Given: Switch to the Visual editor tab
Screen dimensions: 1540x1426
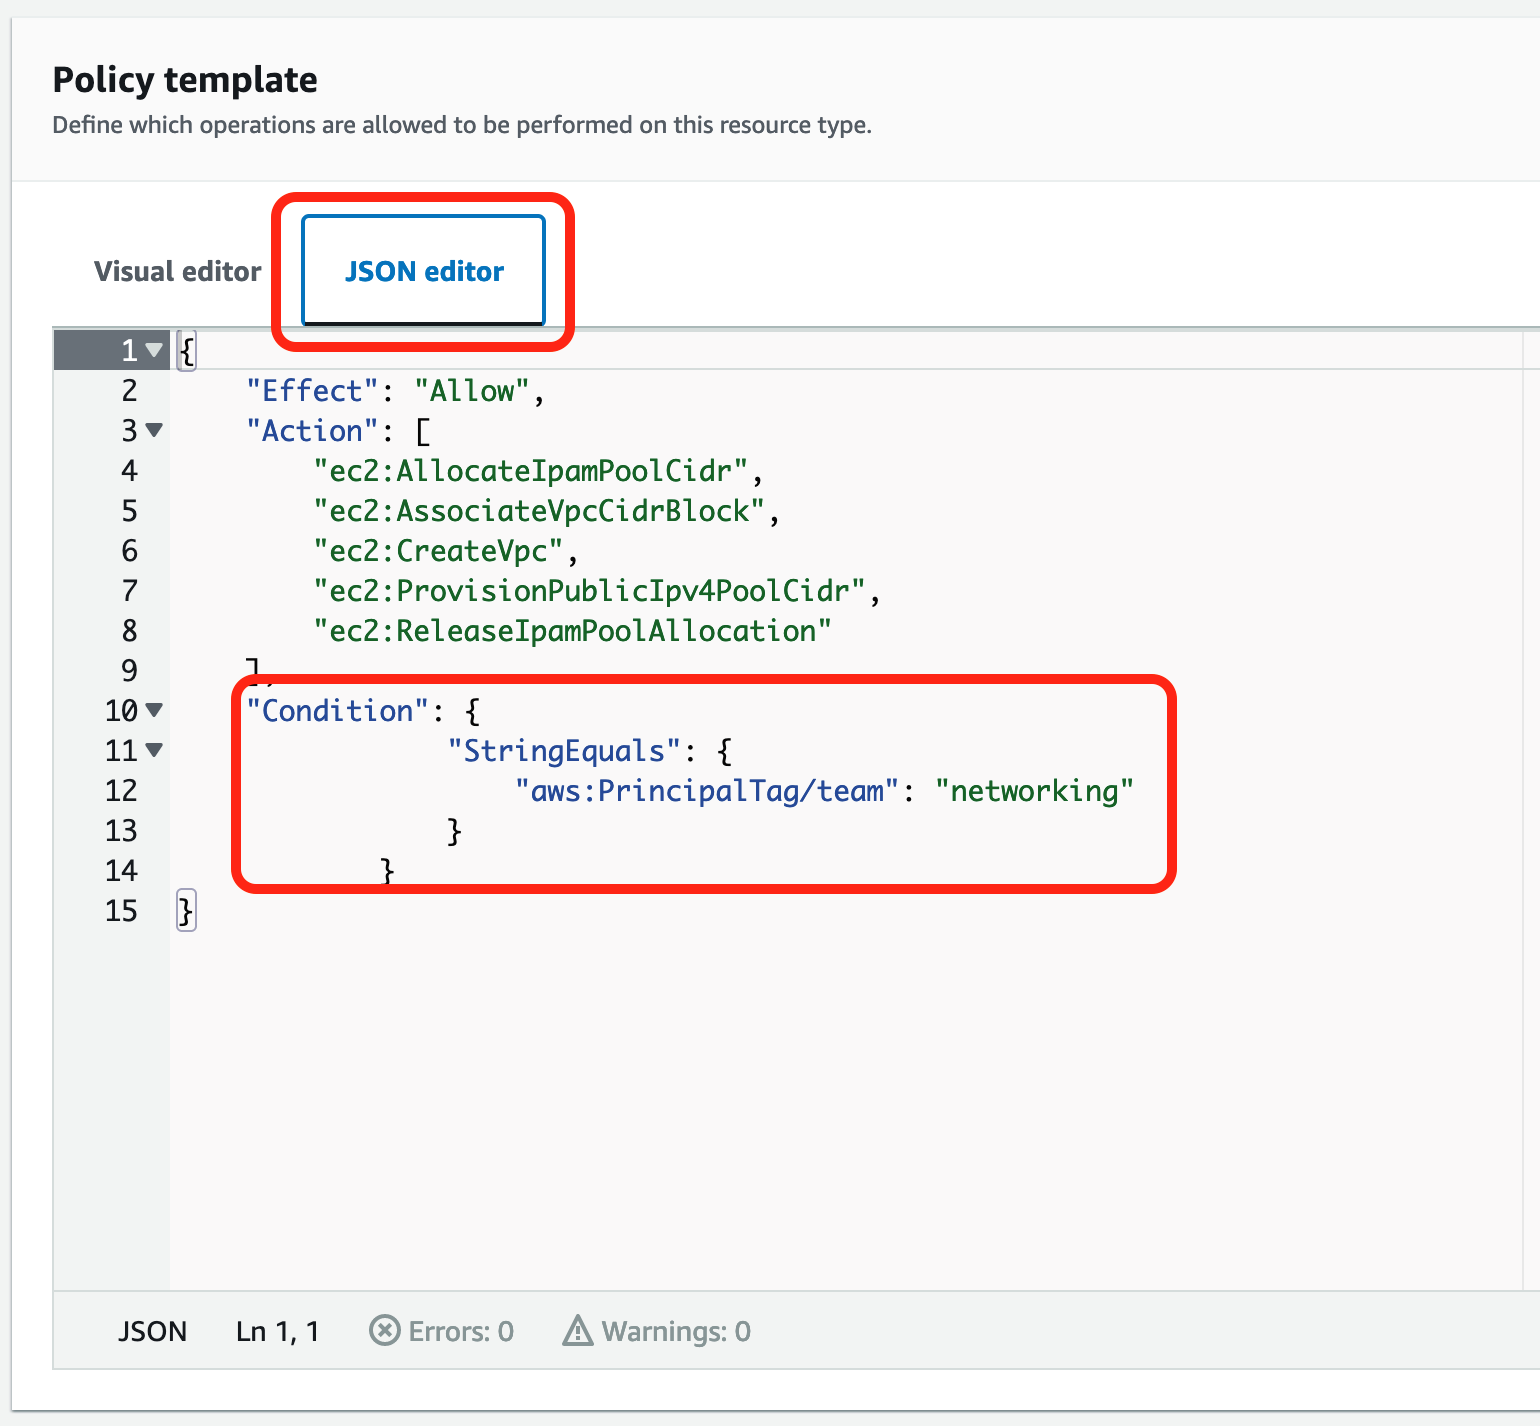Looking at the screenshot, I should tap(177, 271).
